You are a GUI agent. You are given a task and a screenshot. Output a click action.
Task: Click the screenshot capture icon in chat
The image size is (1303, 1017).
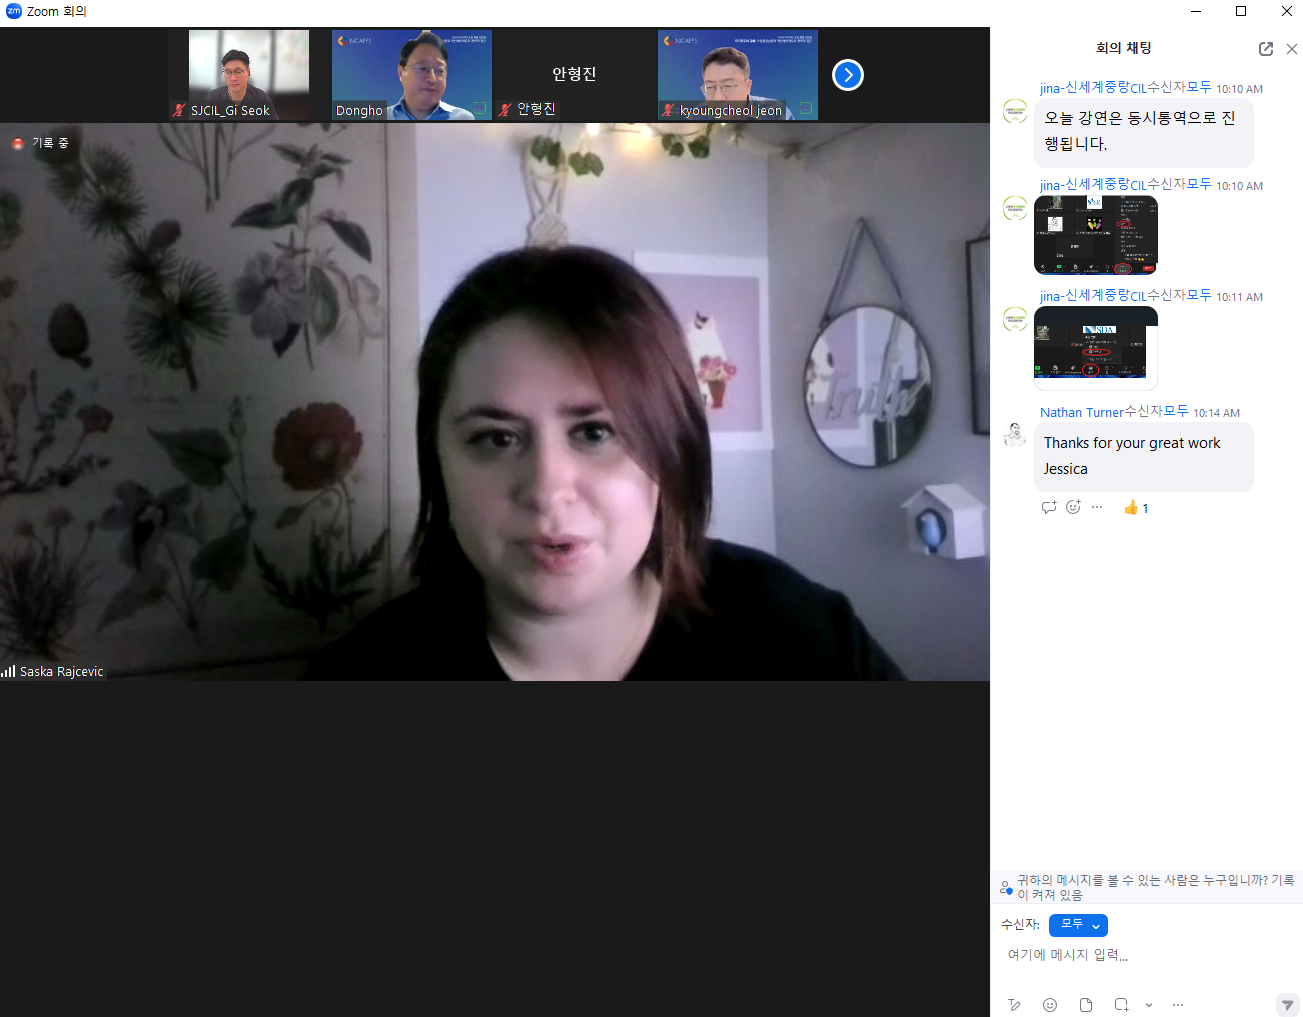coord(1121,1005)
